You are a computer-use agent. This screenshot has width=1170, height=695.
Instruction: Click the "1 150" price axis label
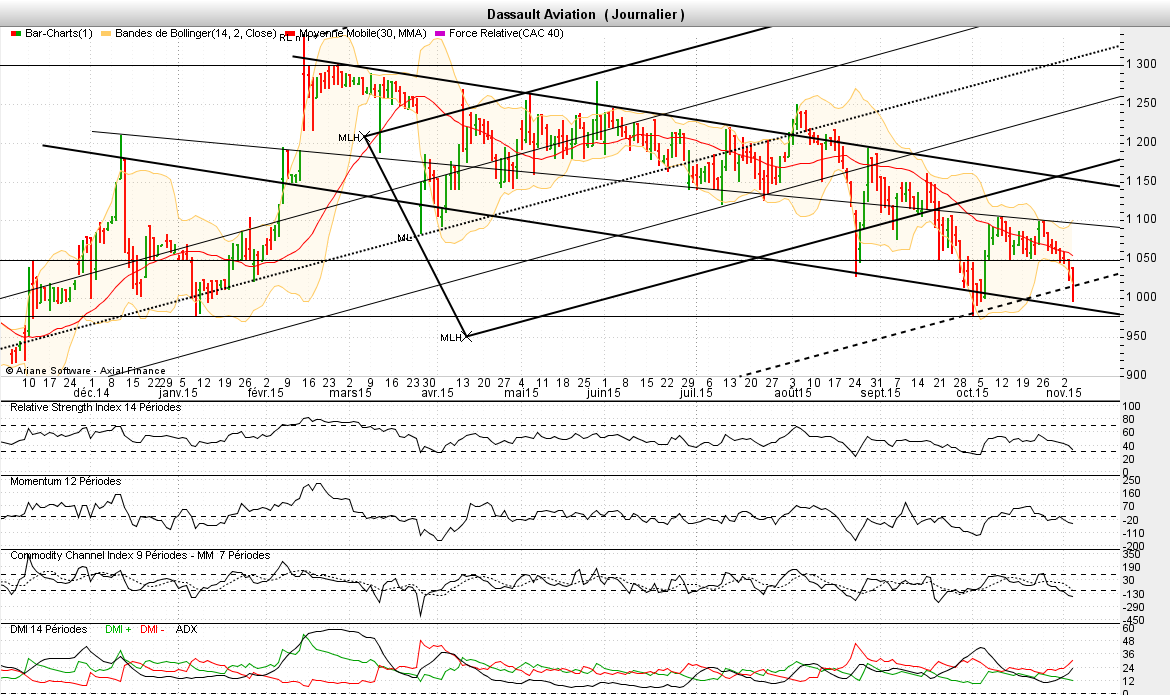click(1142, 181)
